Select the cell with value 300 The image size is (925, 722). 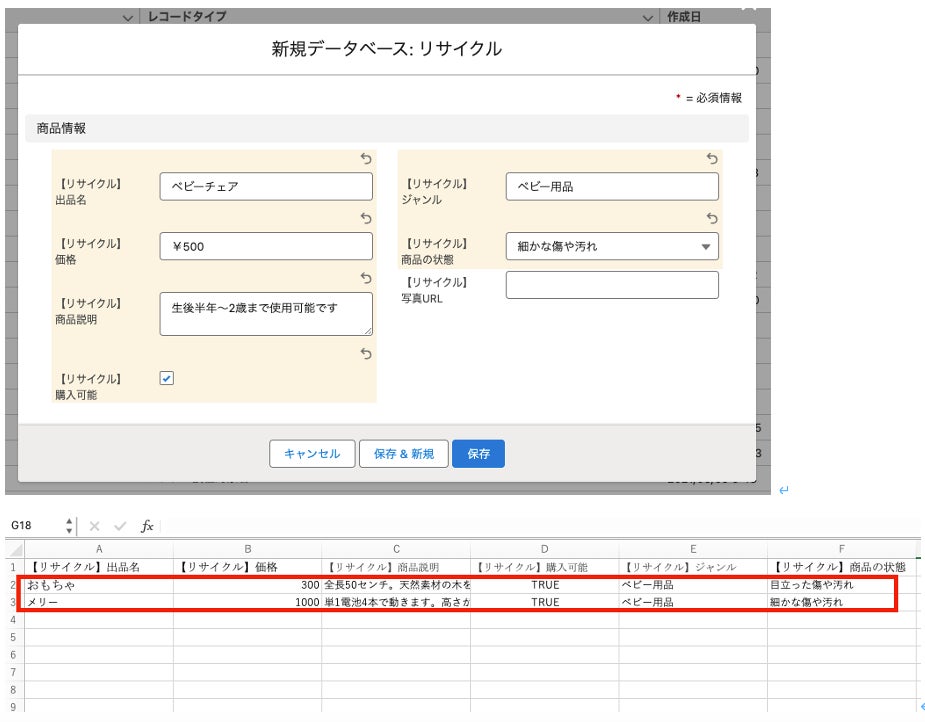point(248,585)
